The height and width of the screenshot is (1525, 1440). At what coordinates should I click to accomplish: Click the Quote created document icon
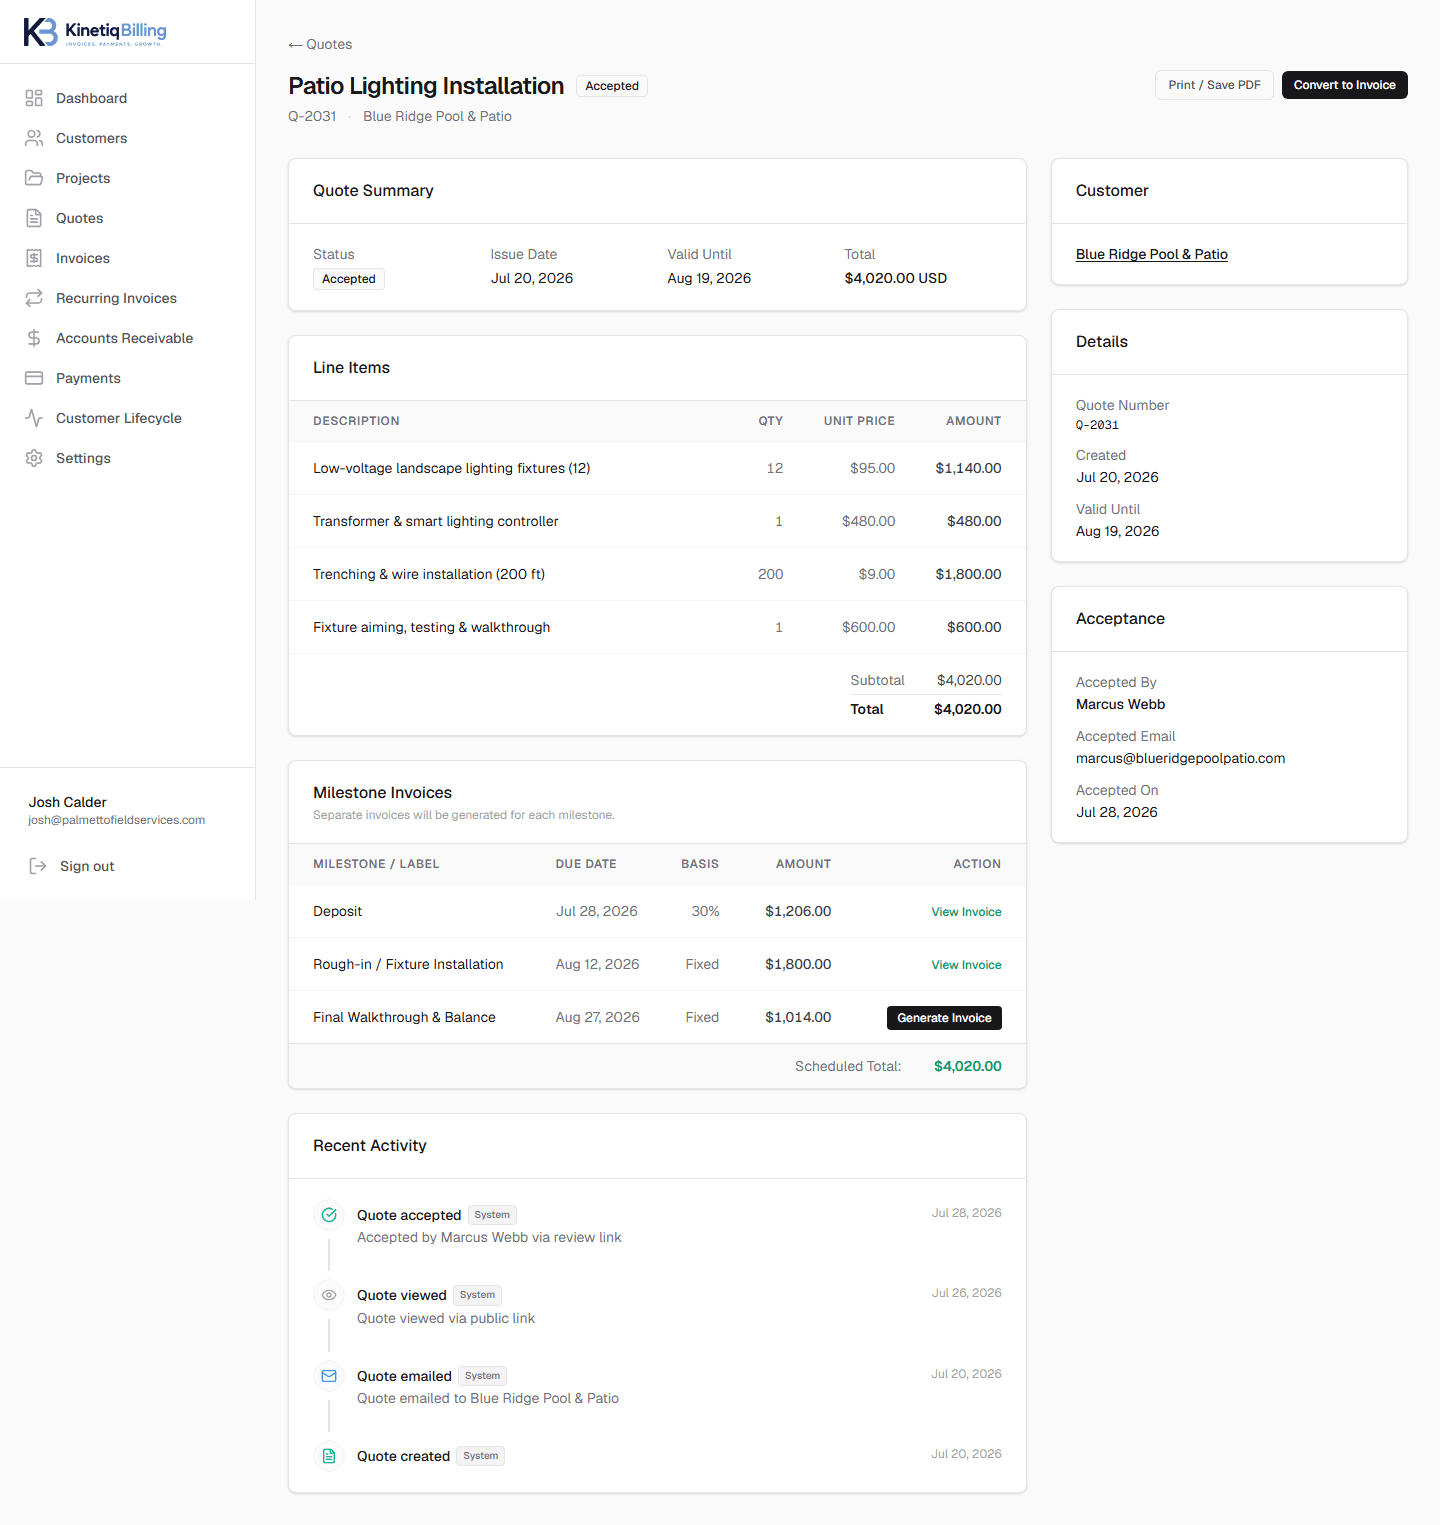pyautogui.click(x=329, y=1456)
